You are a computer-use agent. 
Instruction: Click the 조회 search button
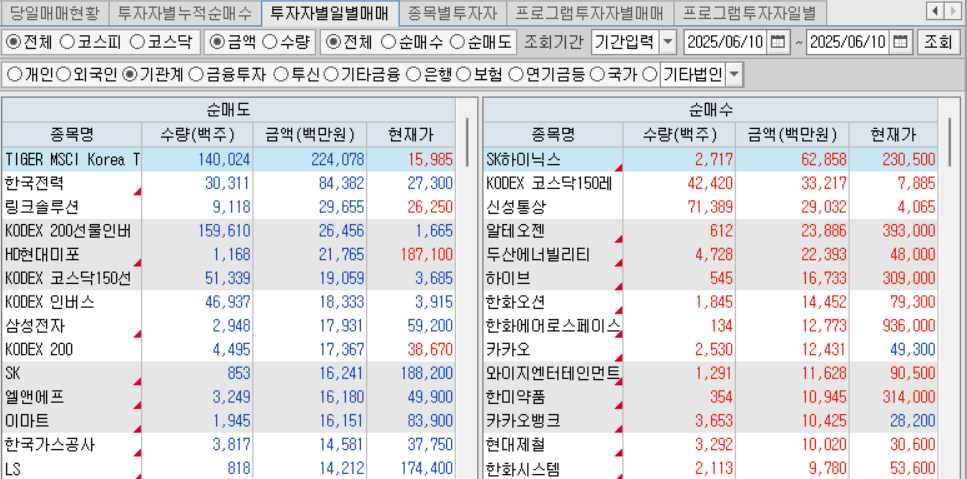click(937, 42)
